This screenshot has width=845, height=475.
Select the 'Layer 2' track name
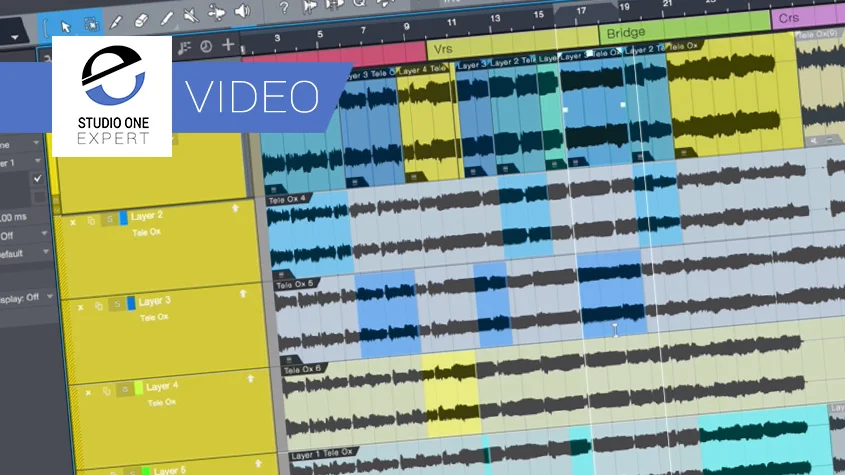pyautogui.click(x=146, y=216)
